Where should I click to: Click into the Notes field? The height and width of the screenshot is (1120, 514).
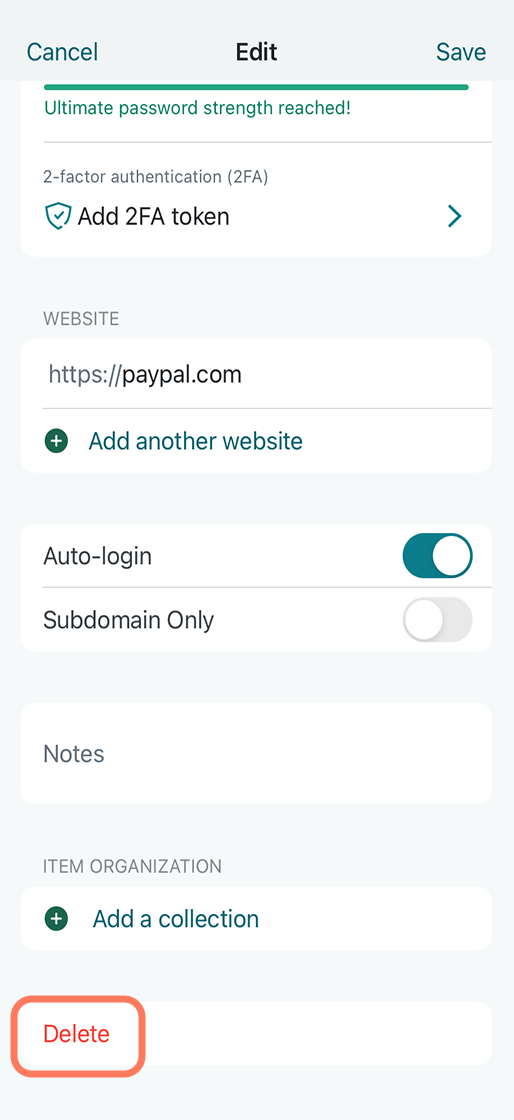(x=256, y=754)
